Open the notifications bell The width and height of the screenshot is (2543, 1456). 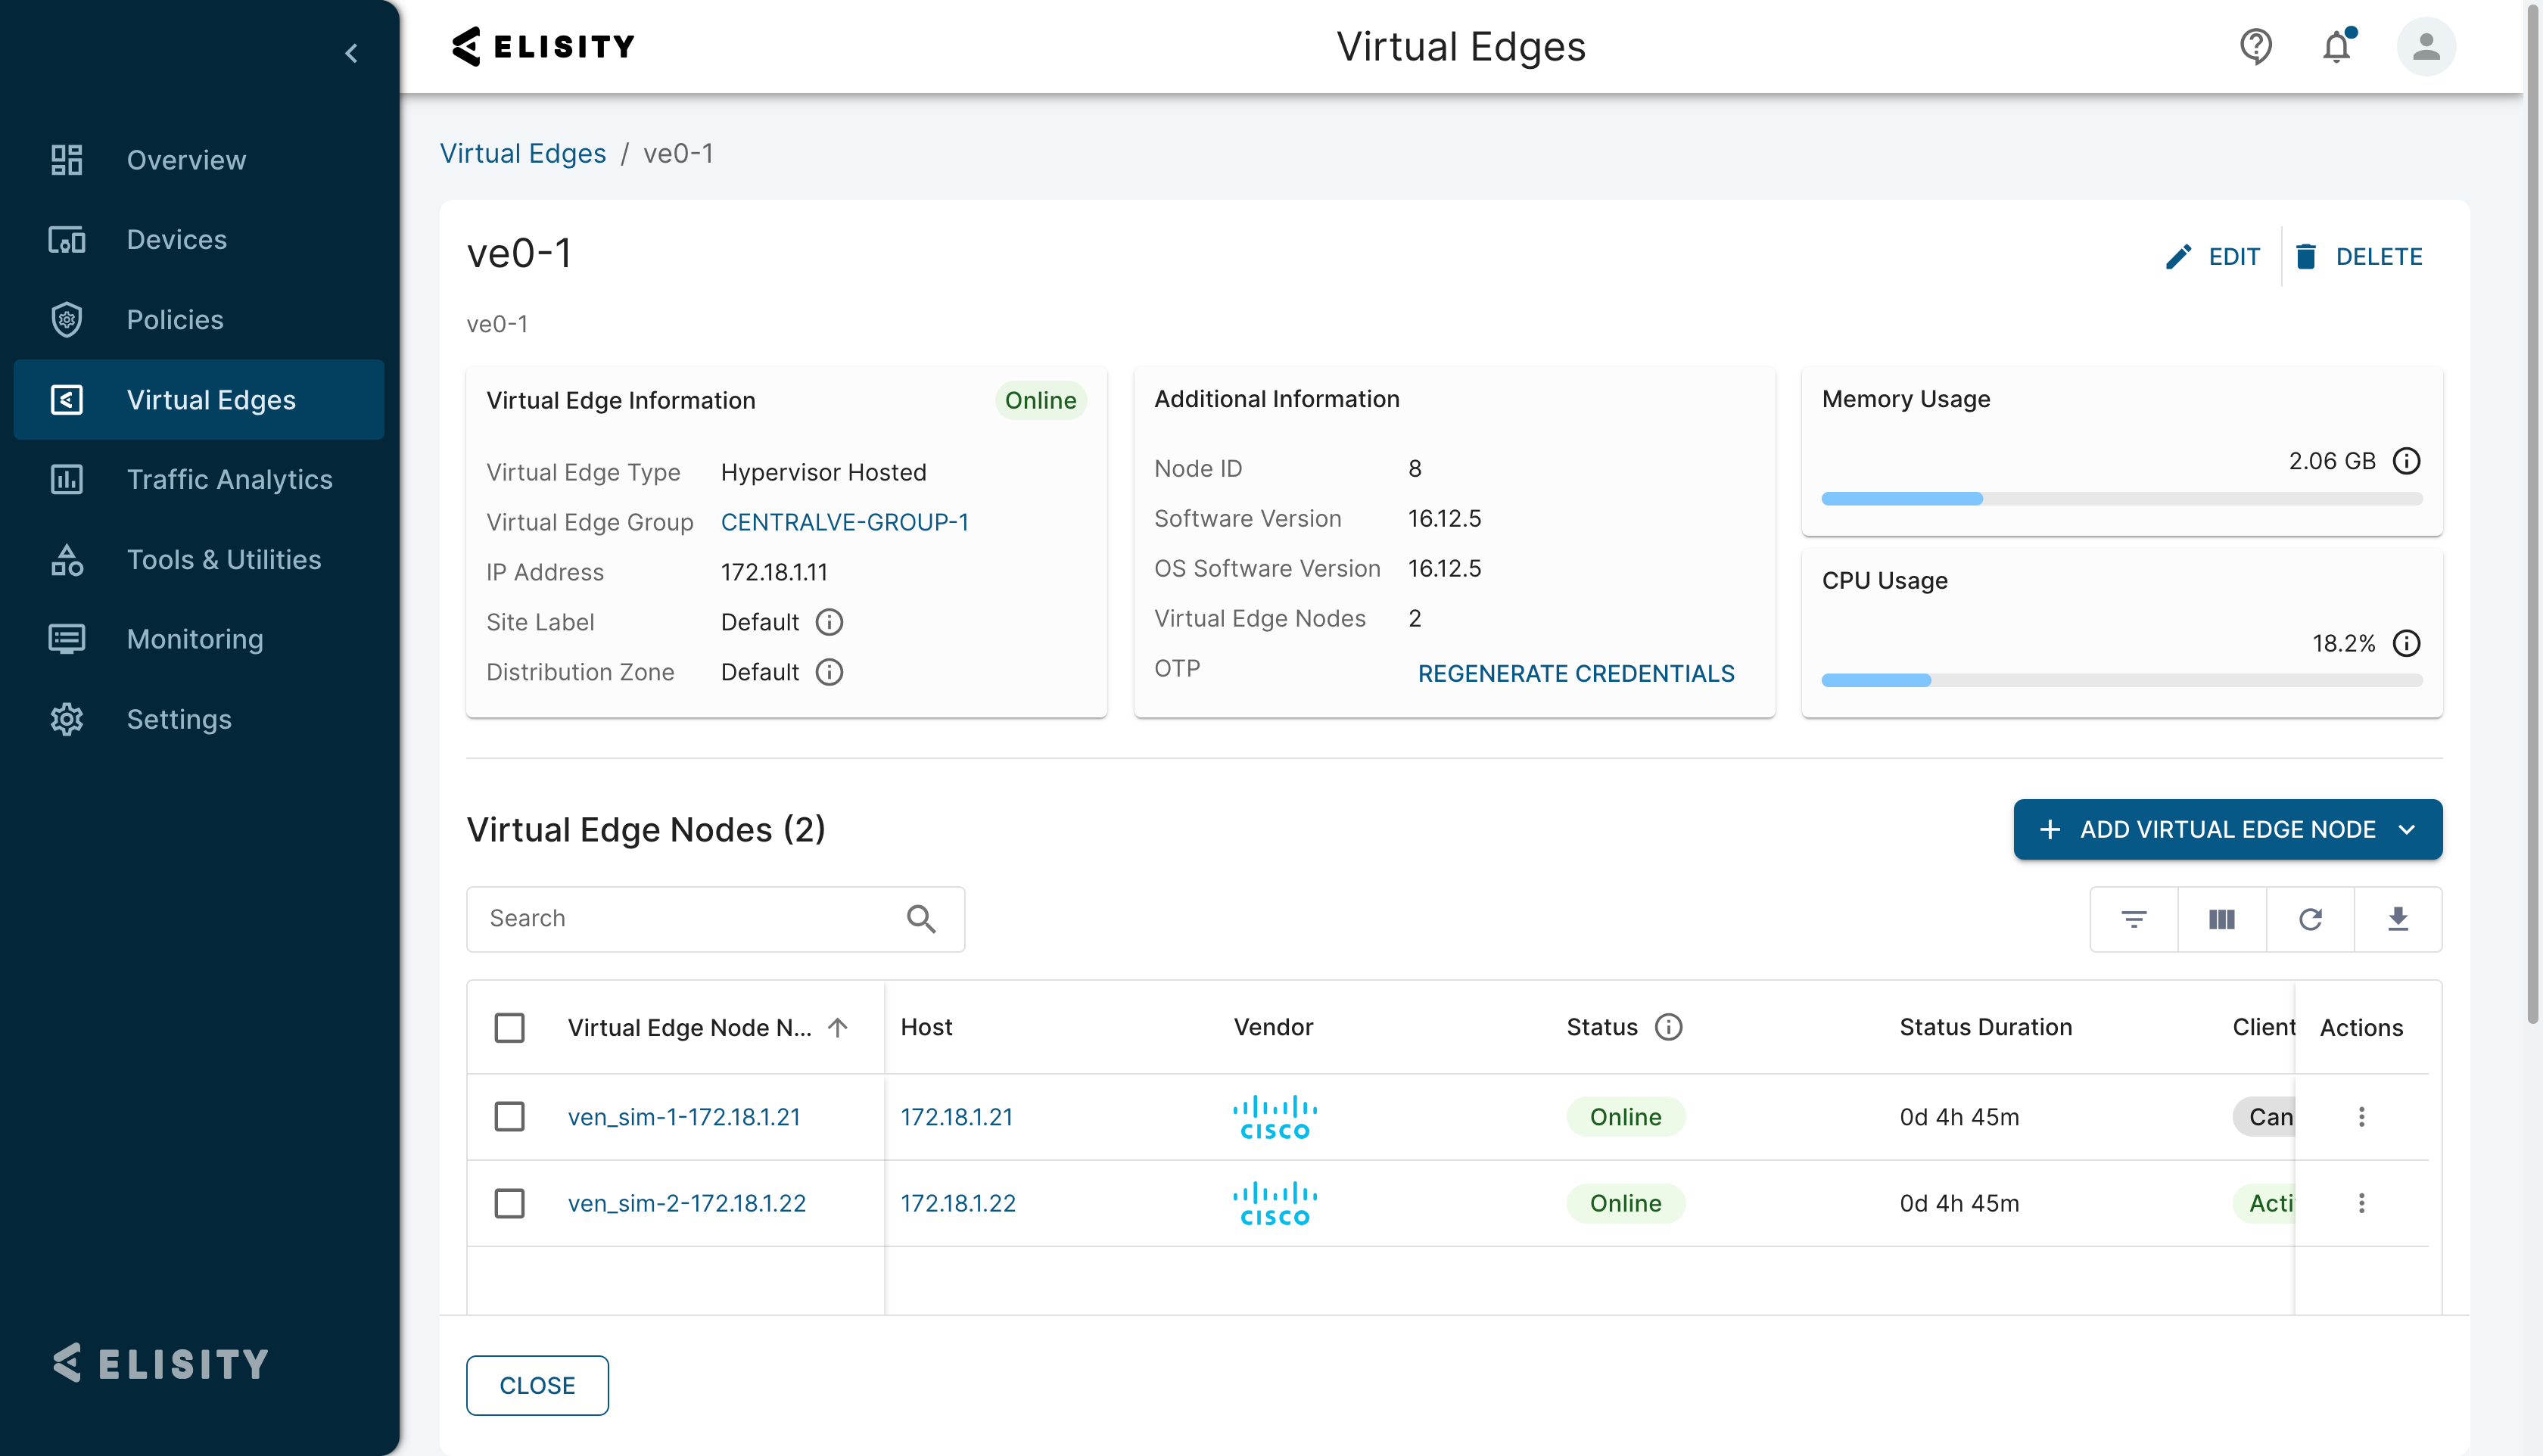[2337, 46]
